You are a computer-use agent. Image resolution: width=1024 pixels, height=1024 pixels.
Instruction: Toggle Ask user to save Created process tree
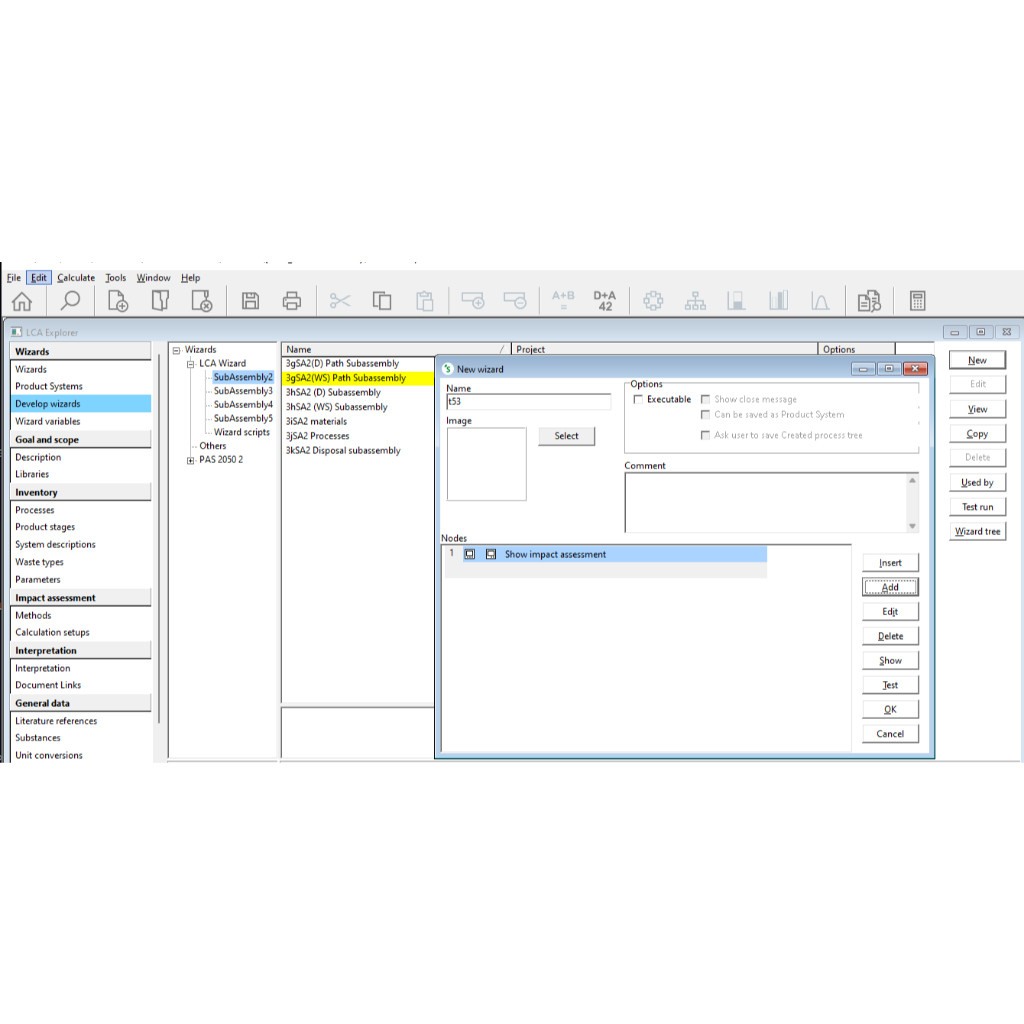click(x=705, y=435)
